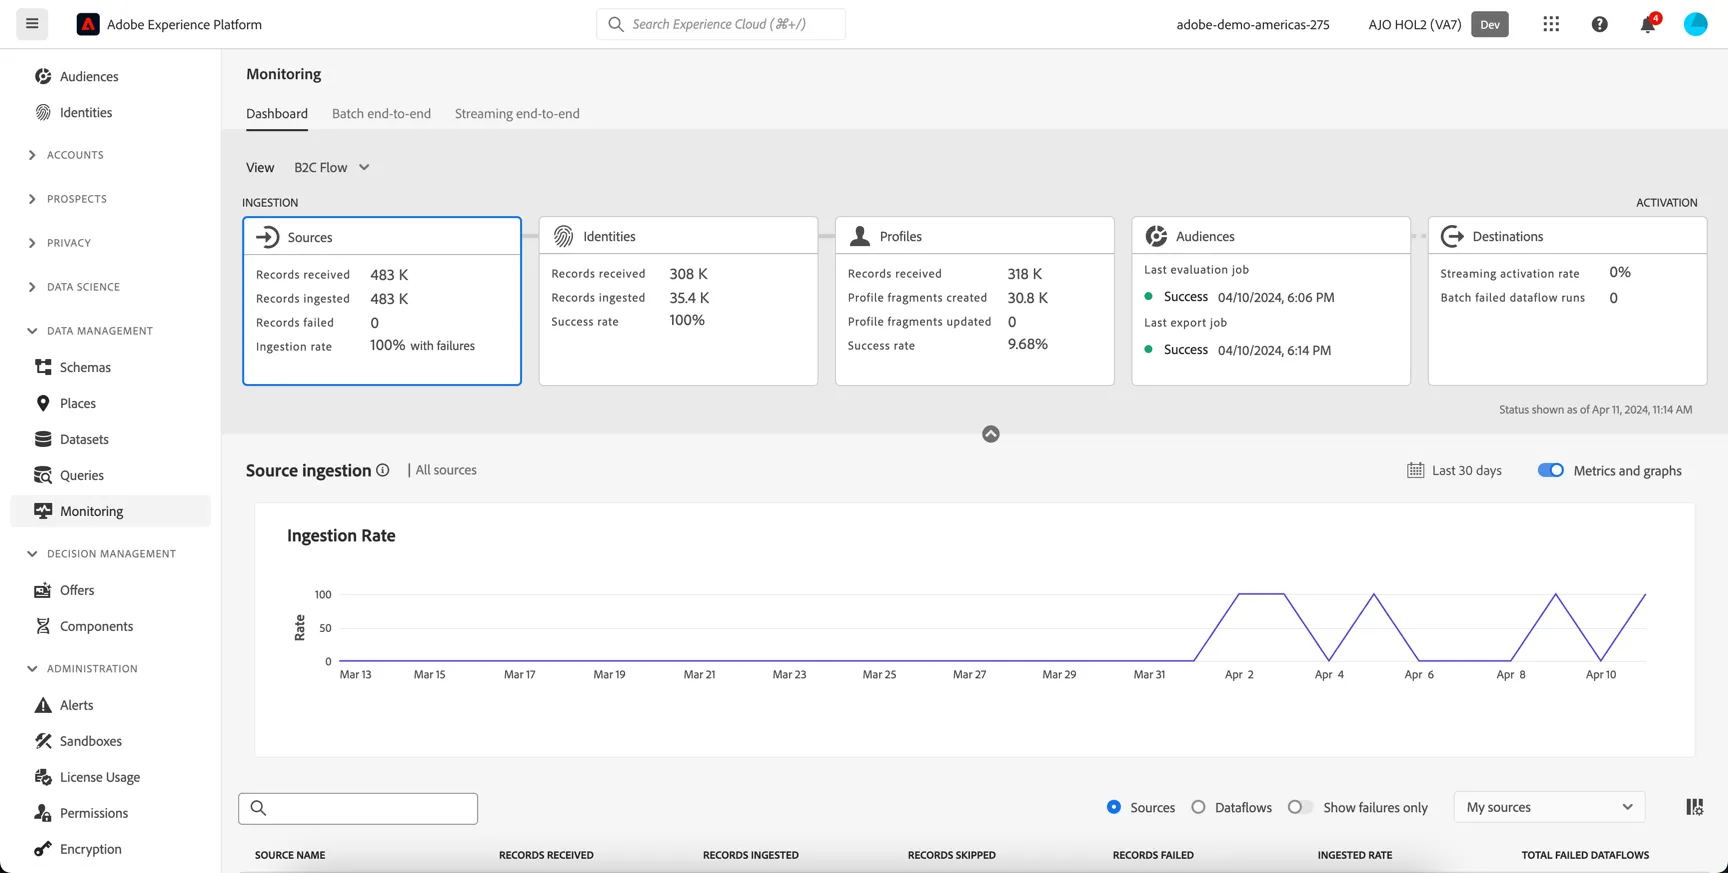The width and height of the screenshot is (1728, 873).
Task: Click the Source ingestion info icon
Action: pos(383,470)
